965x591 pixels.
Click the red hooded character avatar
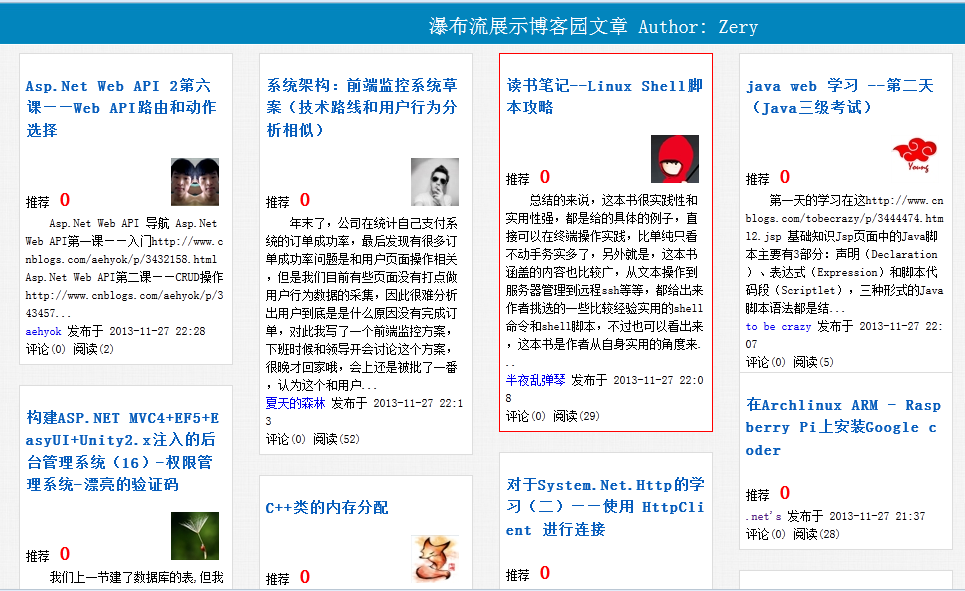(x=675, y=159)
